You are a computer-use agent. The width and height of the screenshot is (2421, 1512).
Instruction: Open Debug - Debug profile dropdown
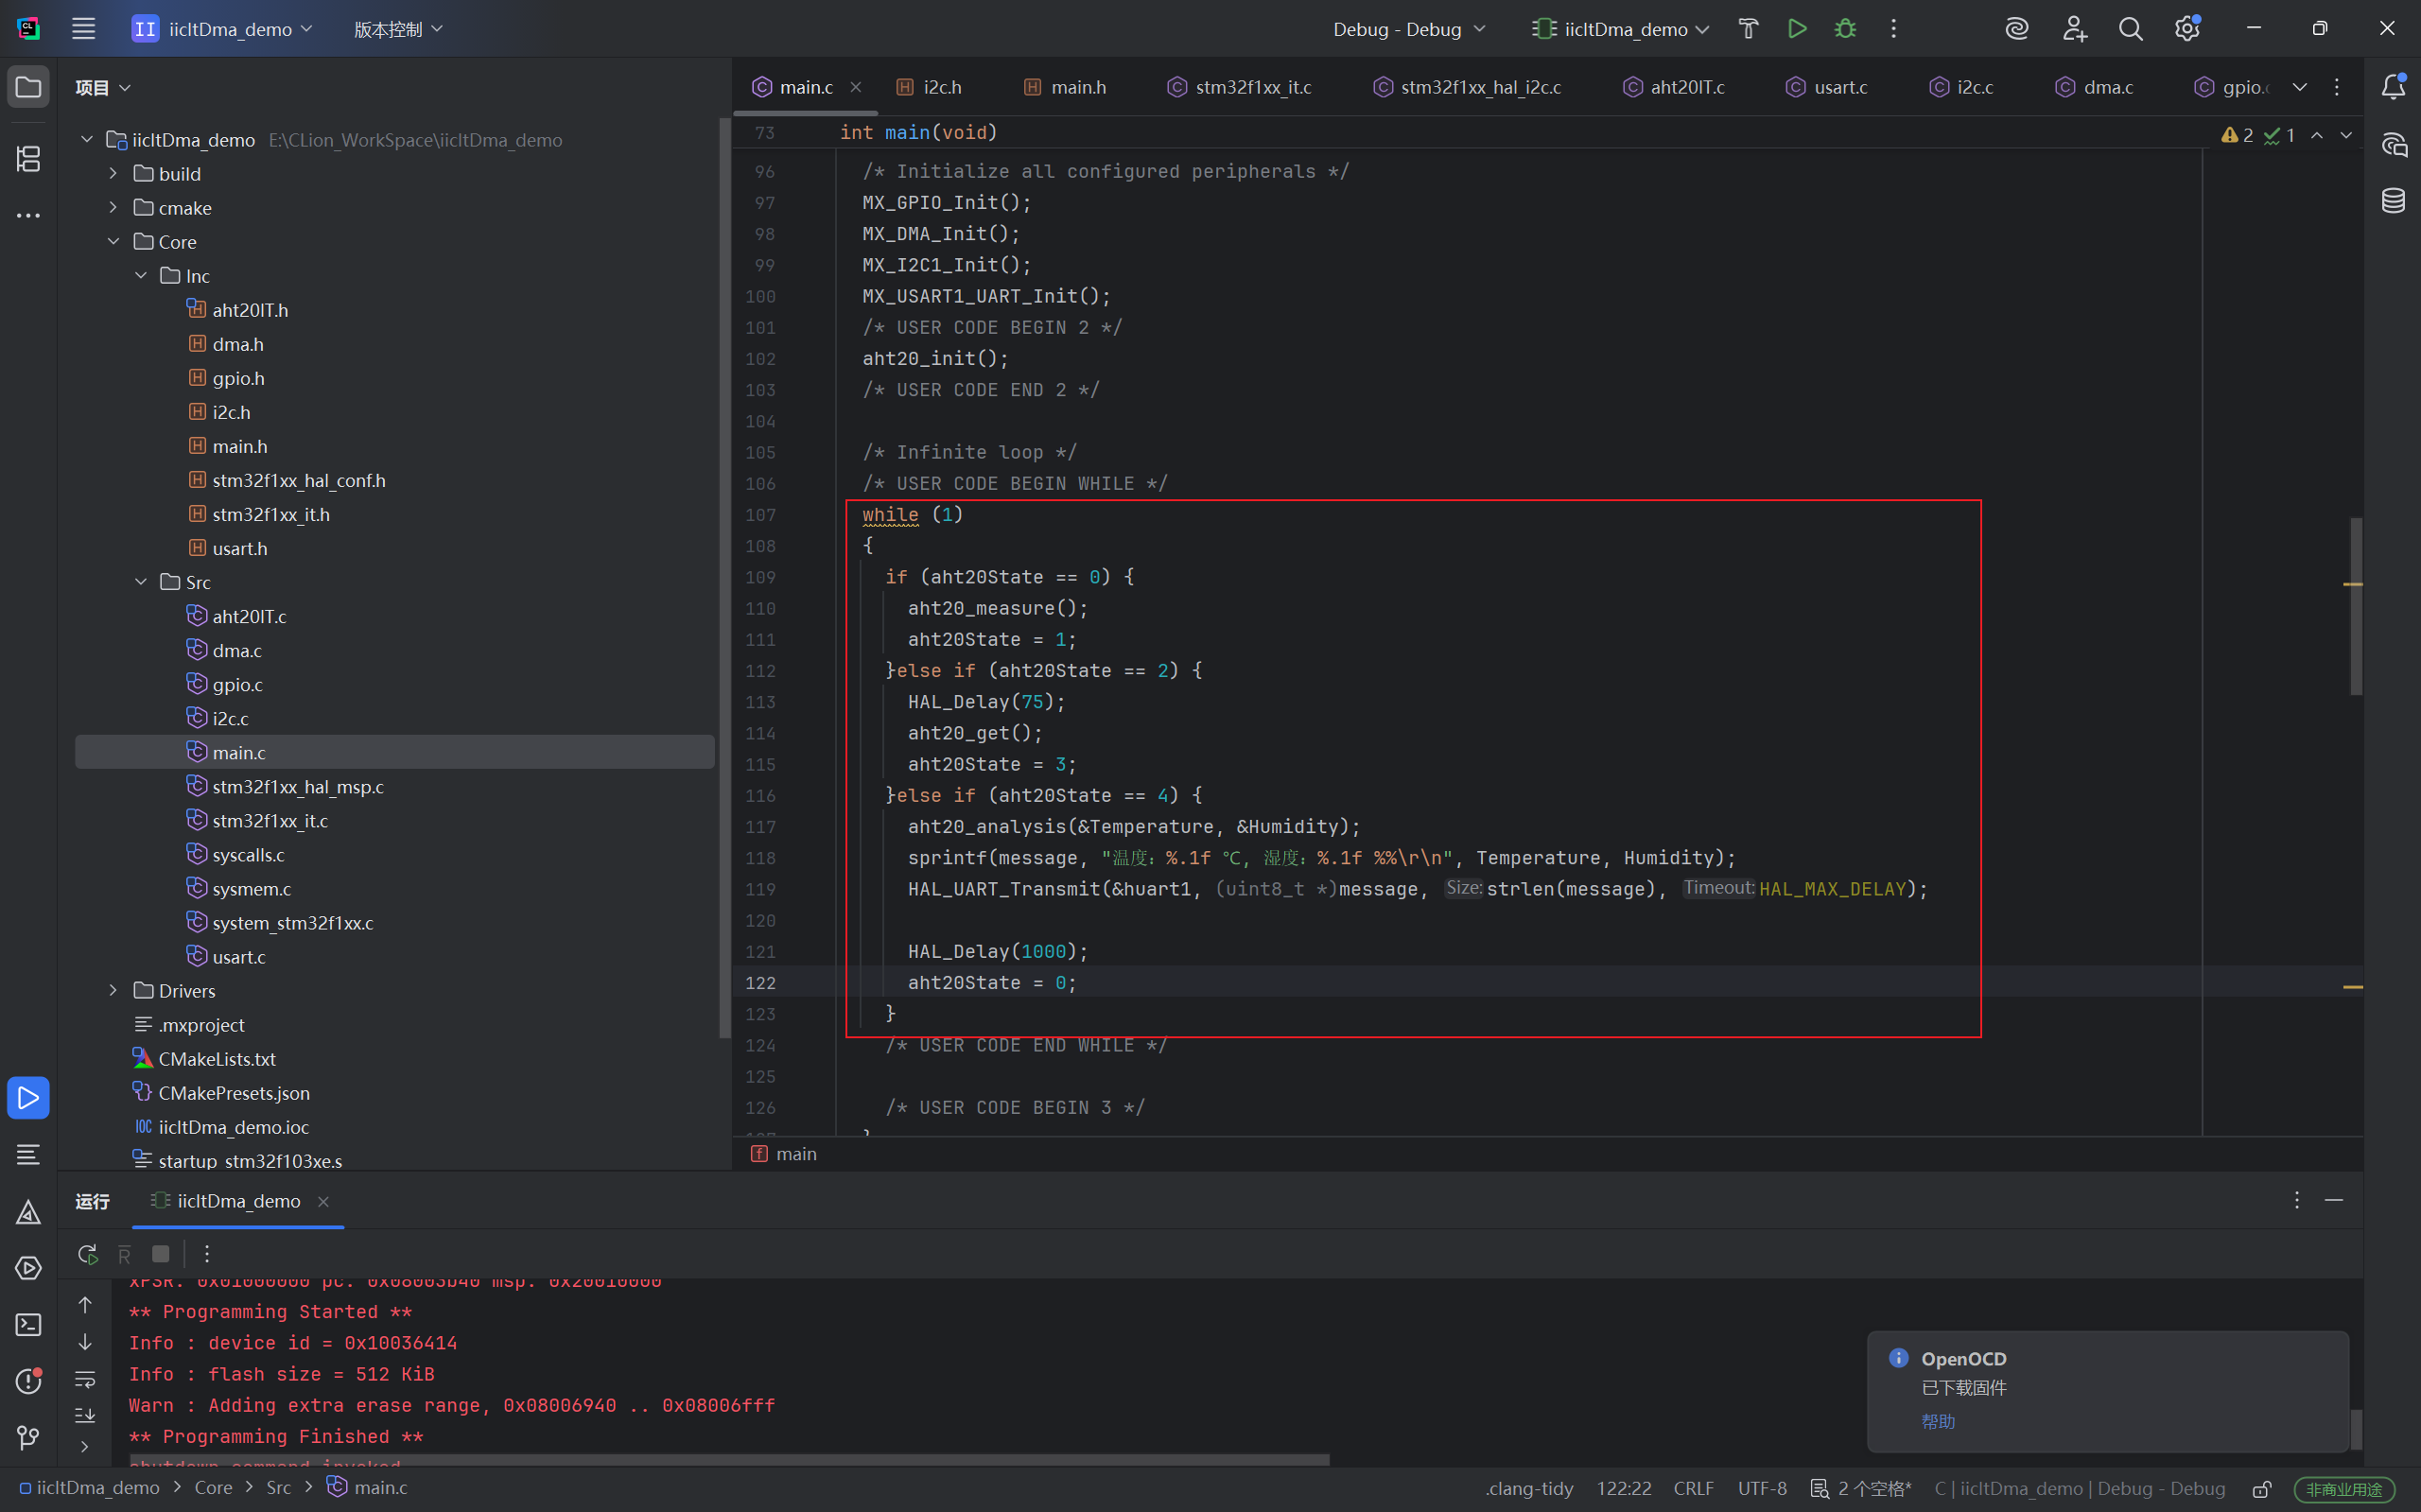(1408, 29)
